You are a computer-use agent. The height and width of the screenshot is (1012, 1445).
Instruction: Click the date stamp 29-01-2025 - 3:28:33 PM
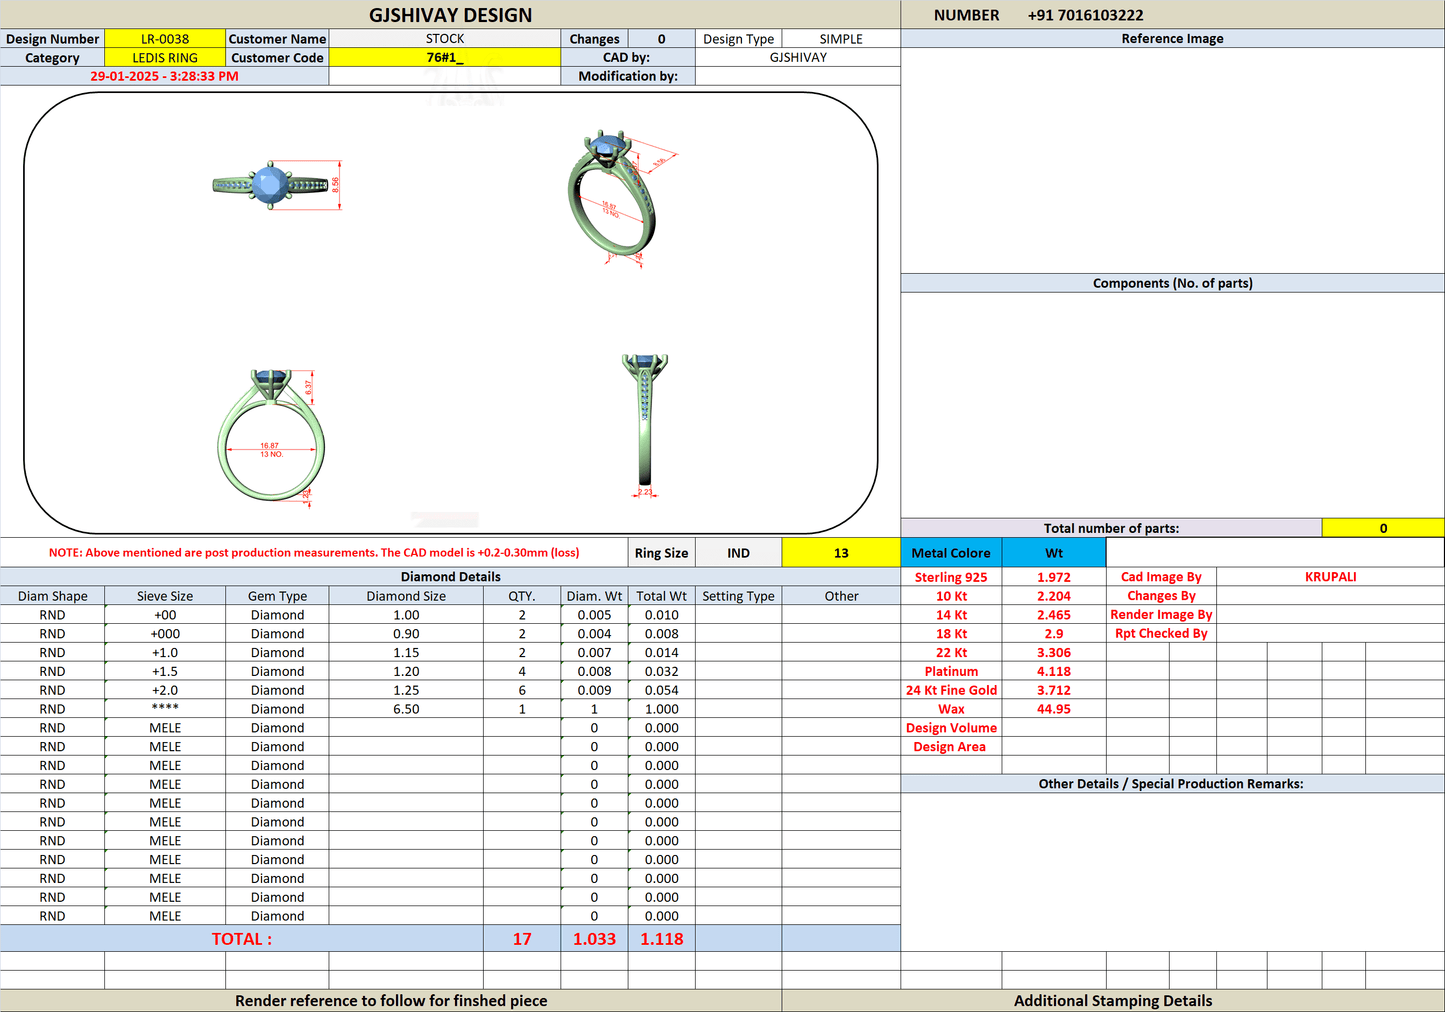click(x=164, y=76)
